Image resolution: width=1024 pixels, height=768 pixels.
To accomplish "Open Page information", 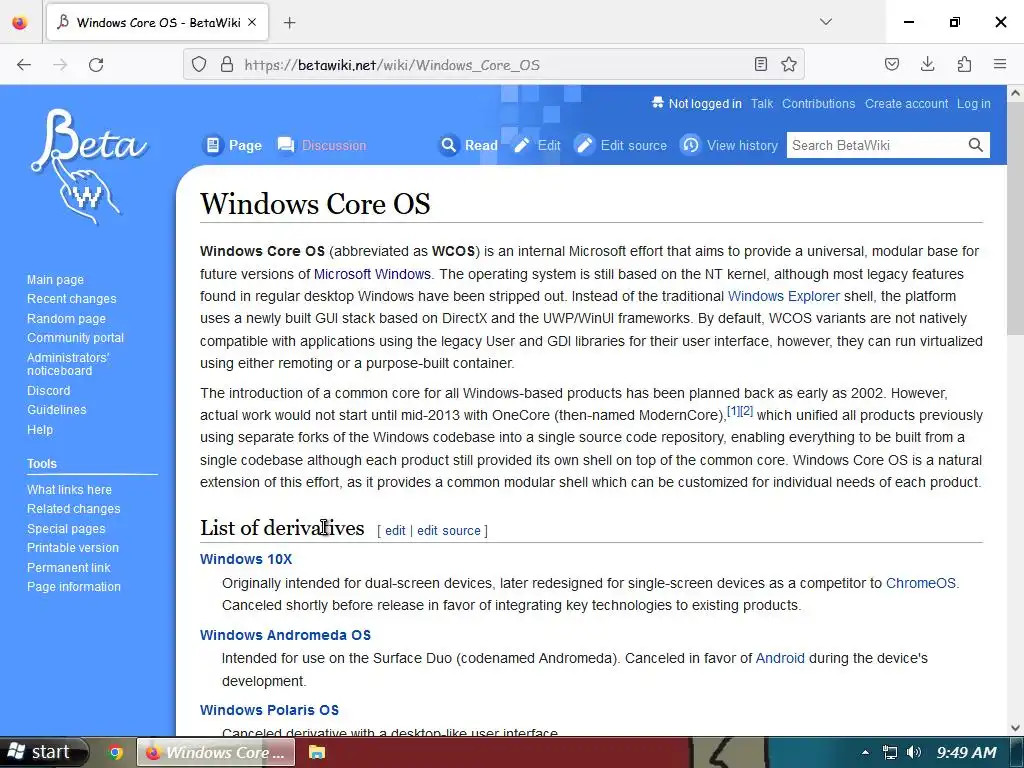I will click(74, 586).
